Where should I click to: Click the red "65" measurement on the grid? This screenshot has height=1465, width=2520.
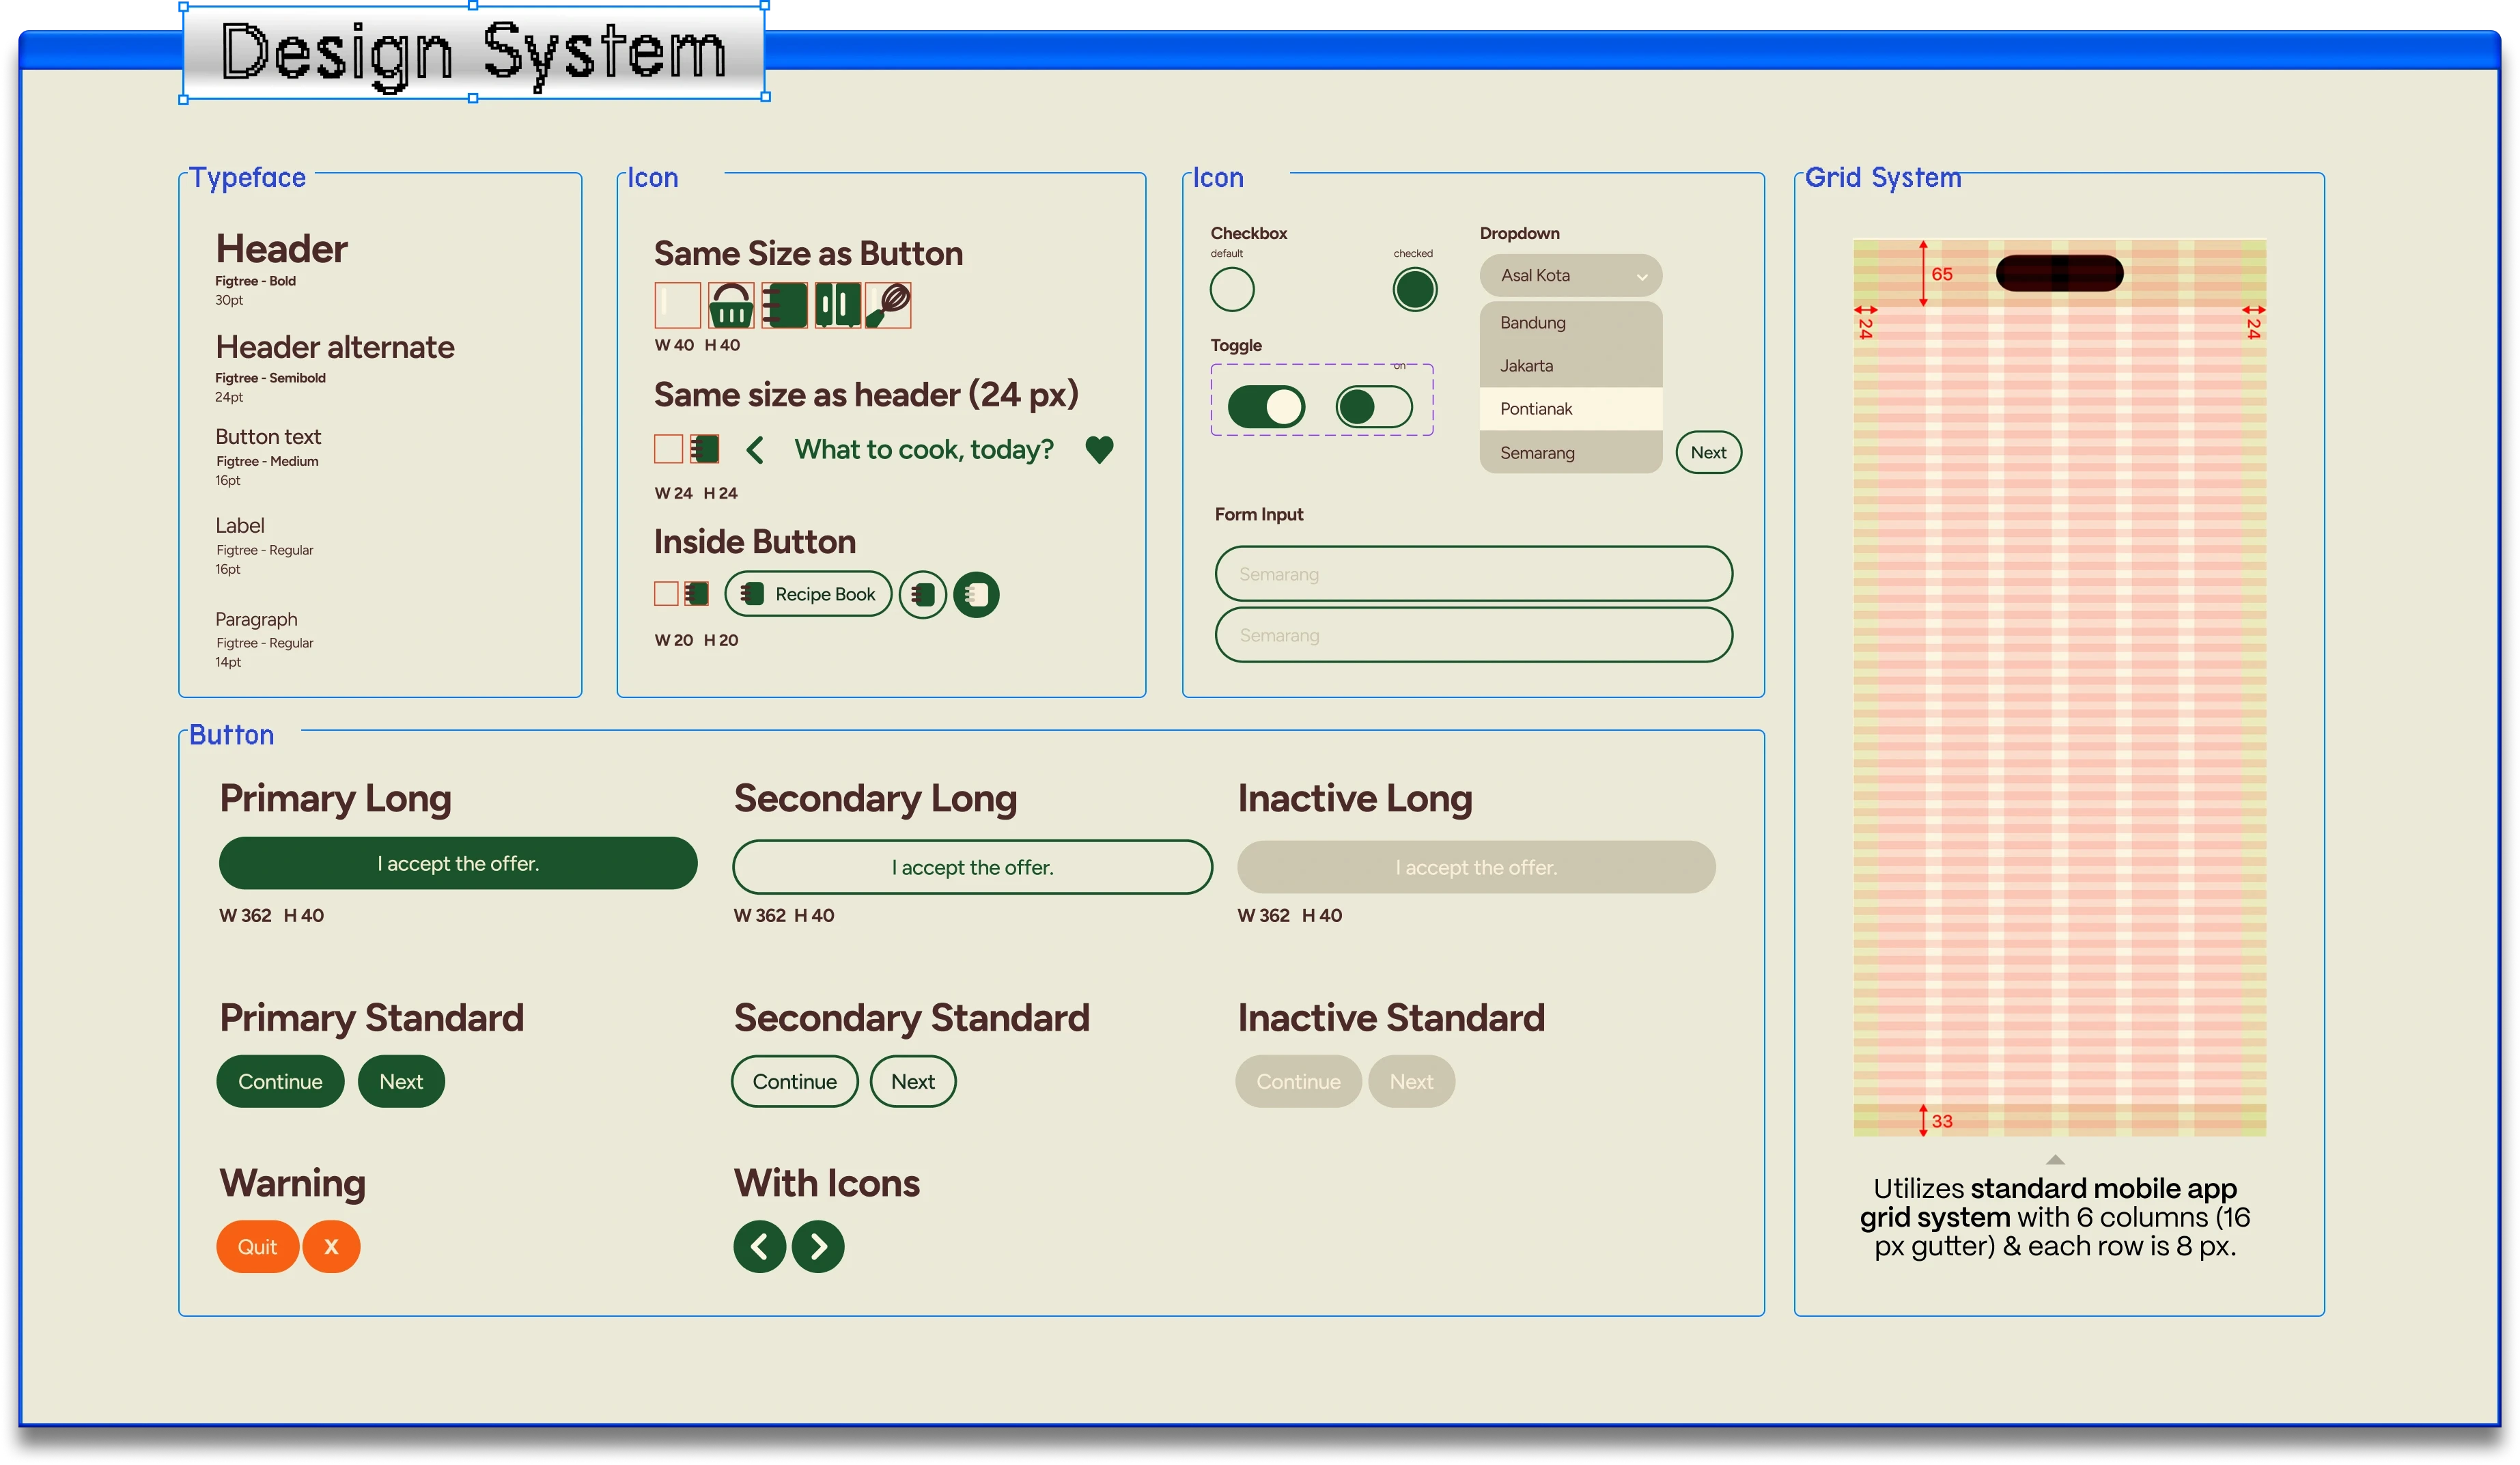pyautogui.click(x=1942, y=274)
